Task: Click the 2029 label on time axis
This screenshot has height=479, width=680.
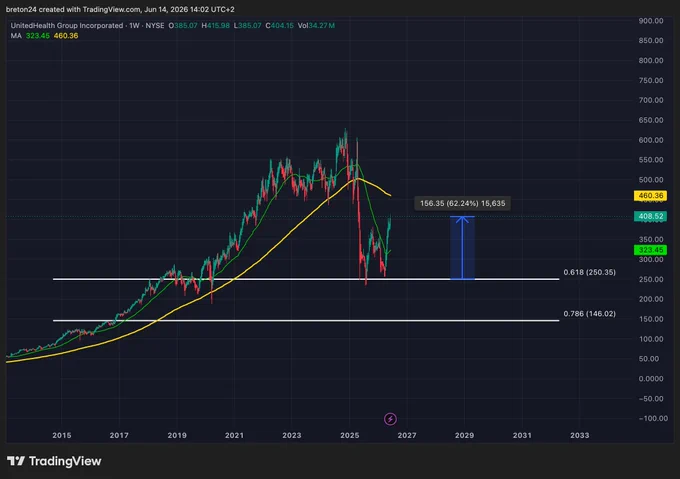Action: [464, 435]
